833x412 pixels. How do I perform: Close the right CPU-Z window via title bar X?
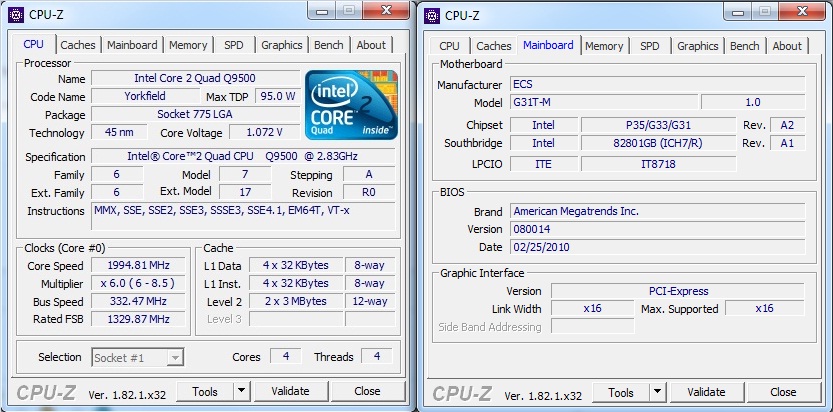pos(803,11)
